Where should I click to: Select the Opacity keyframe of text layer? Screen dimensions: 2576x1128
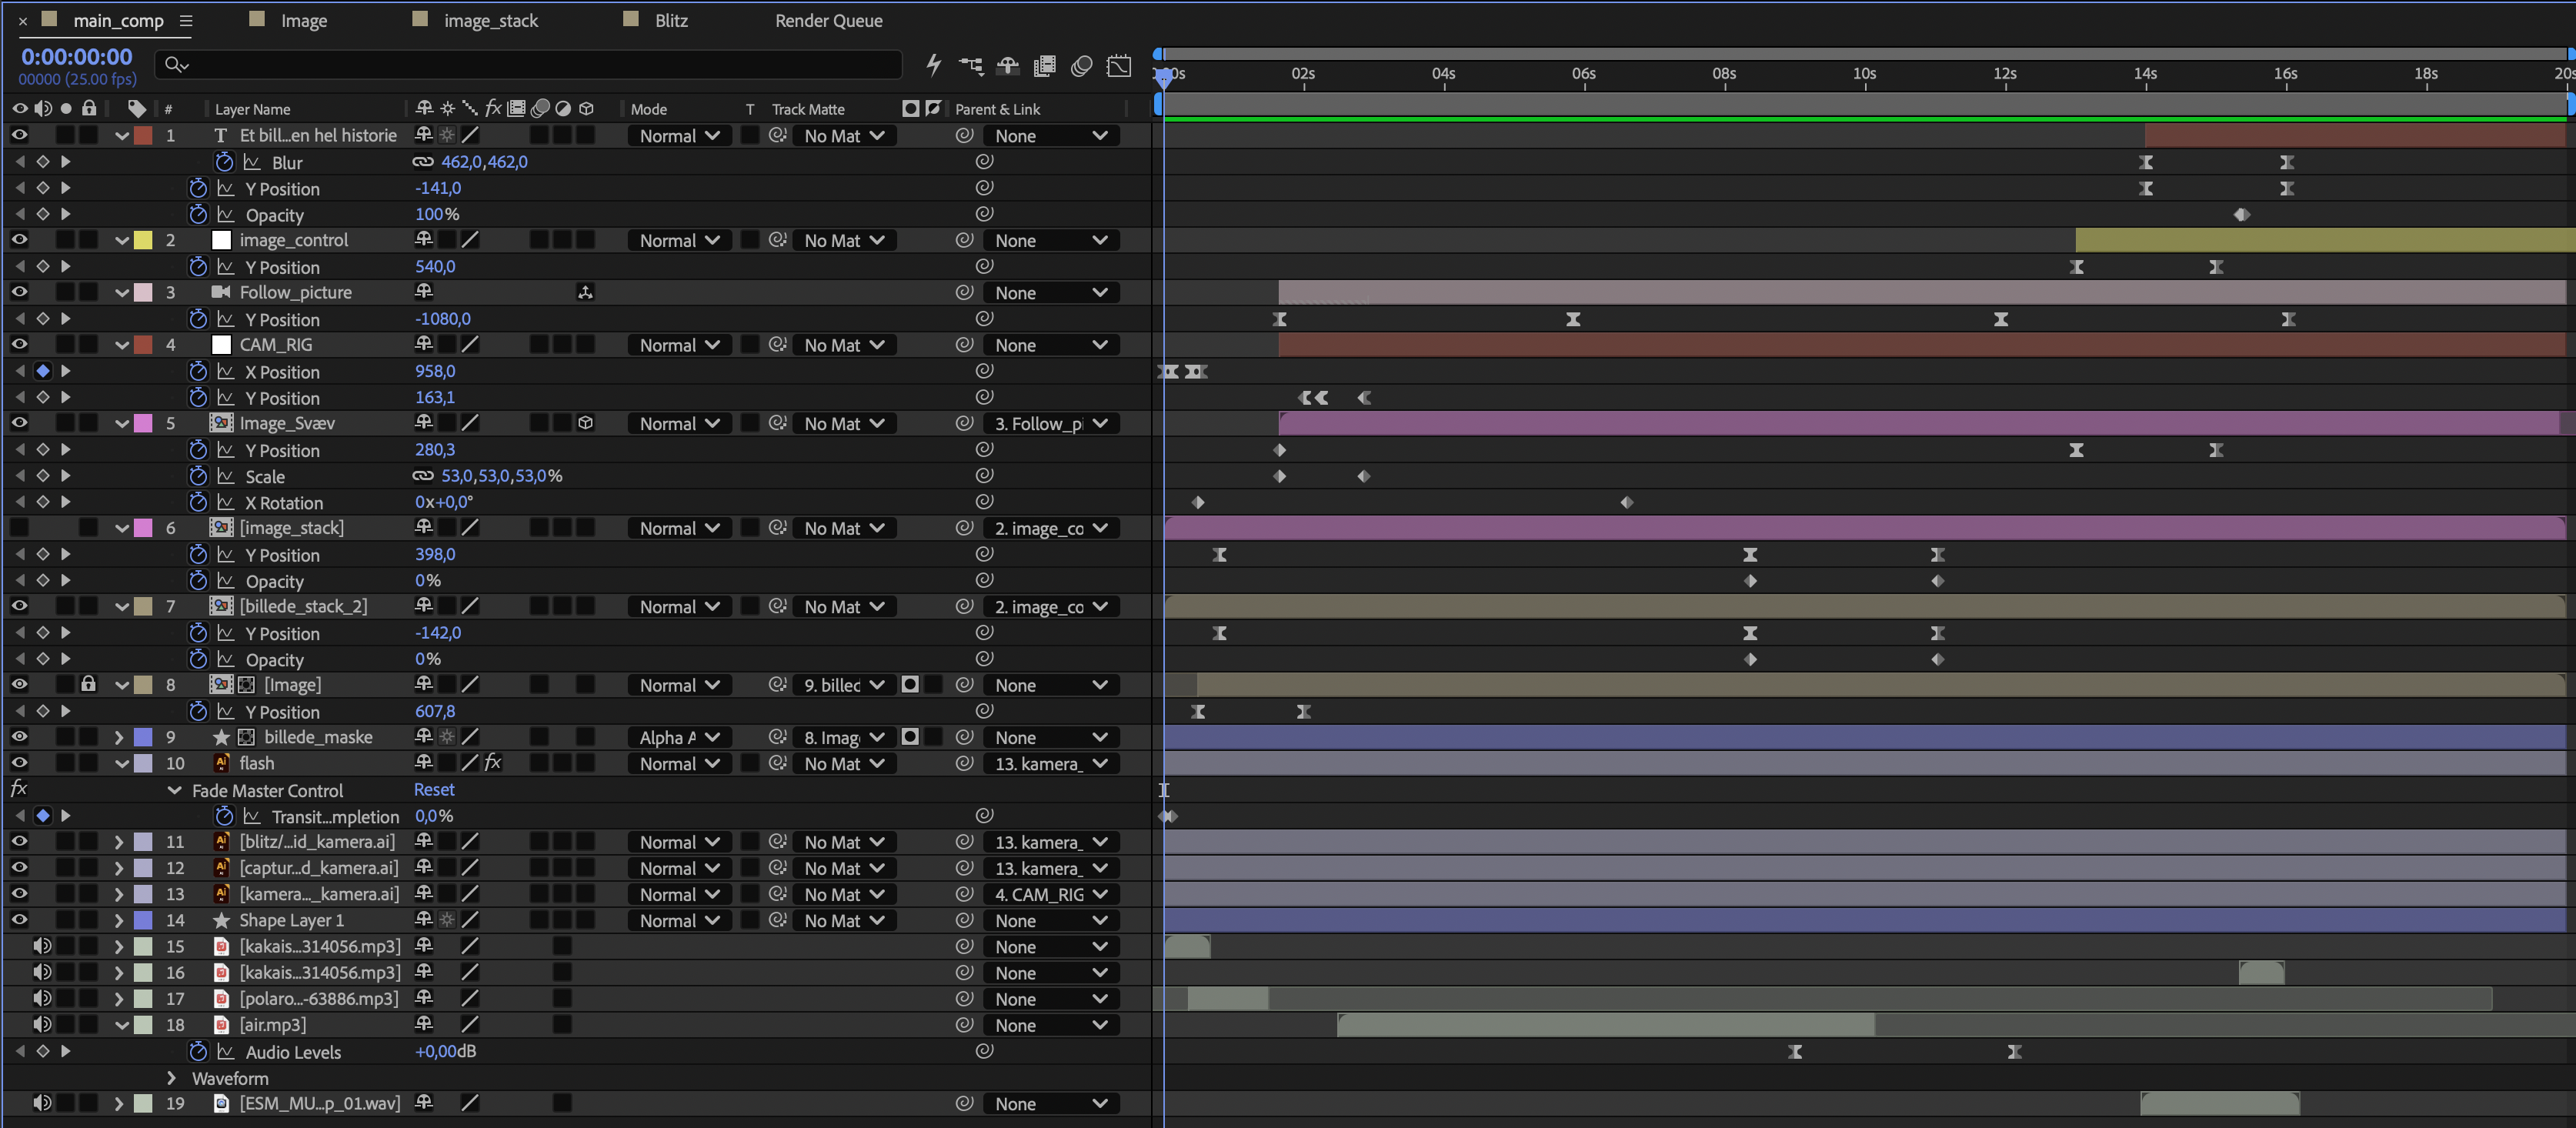click(2242, 214)
